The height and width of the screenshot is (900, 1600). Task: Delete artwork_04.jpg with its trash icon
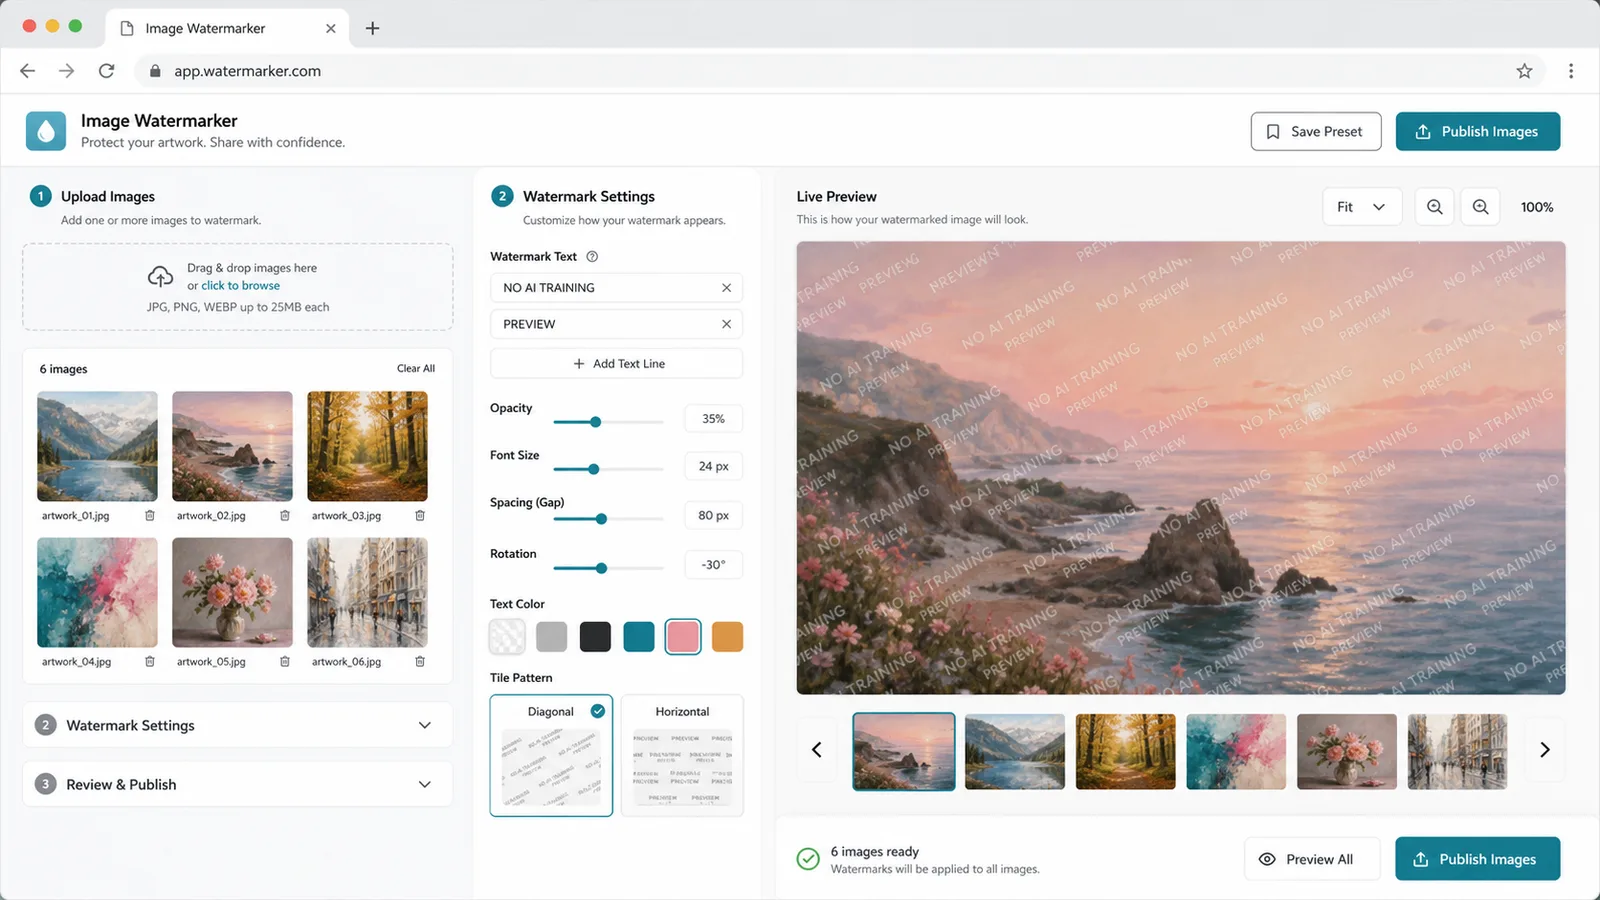pos(150,662)
